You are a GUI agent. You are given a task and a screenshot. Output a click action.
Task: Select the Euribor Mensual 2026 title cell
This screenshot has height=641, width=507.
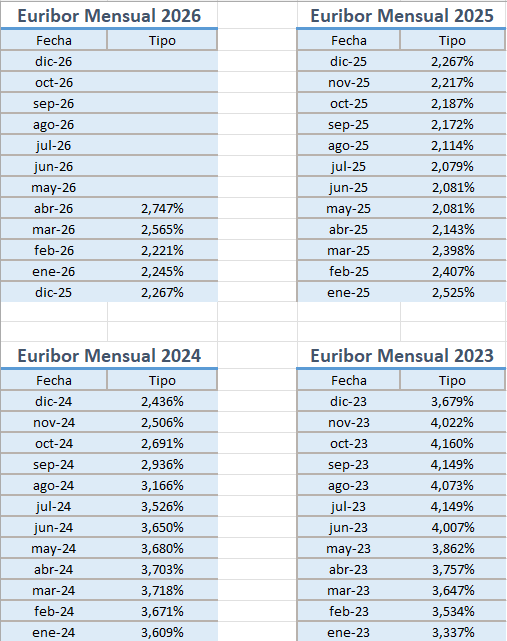109,16
